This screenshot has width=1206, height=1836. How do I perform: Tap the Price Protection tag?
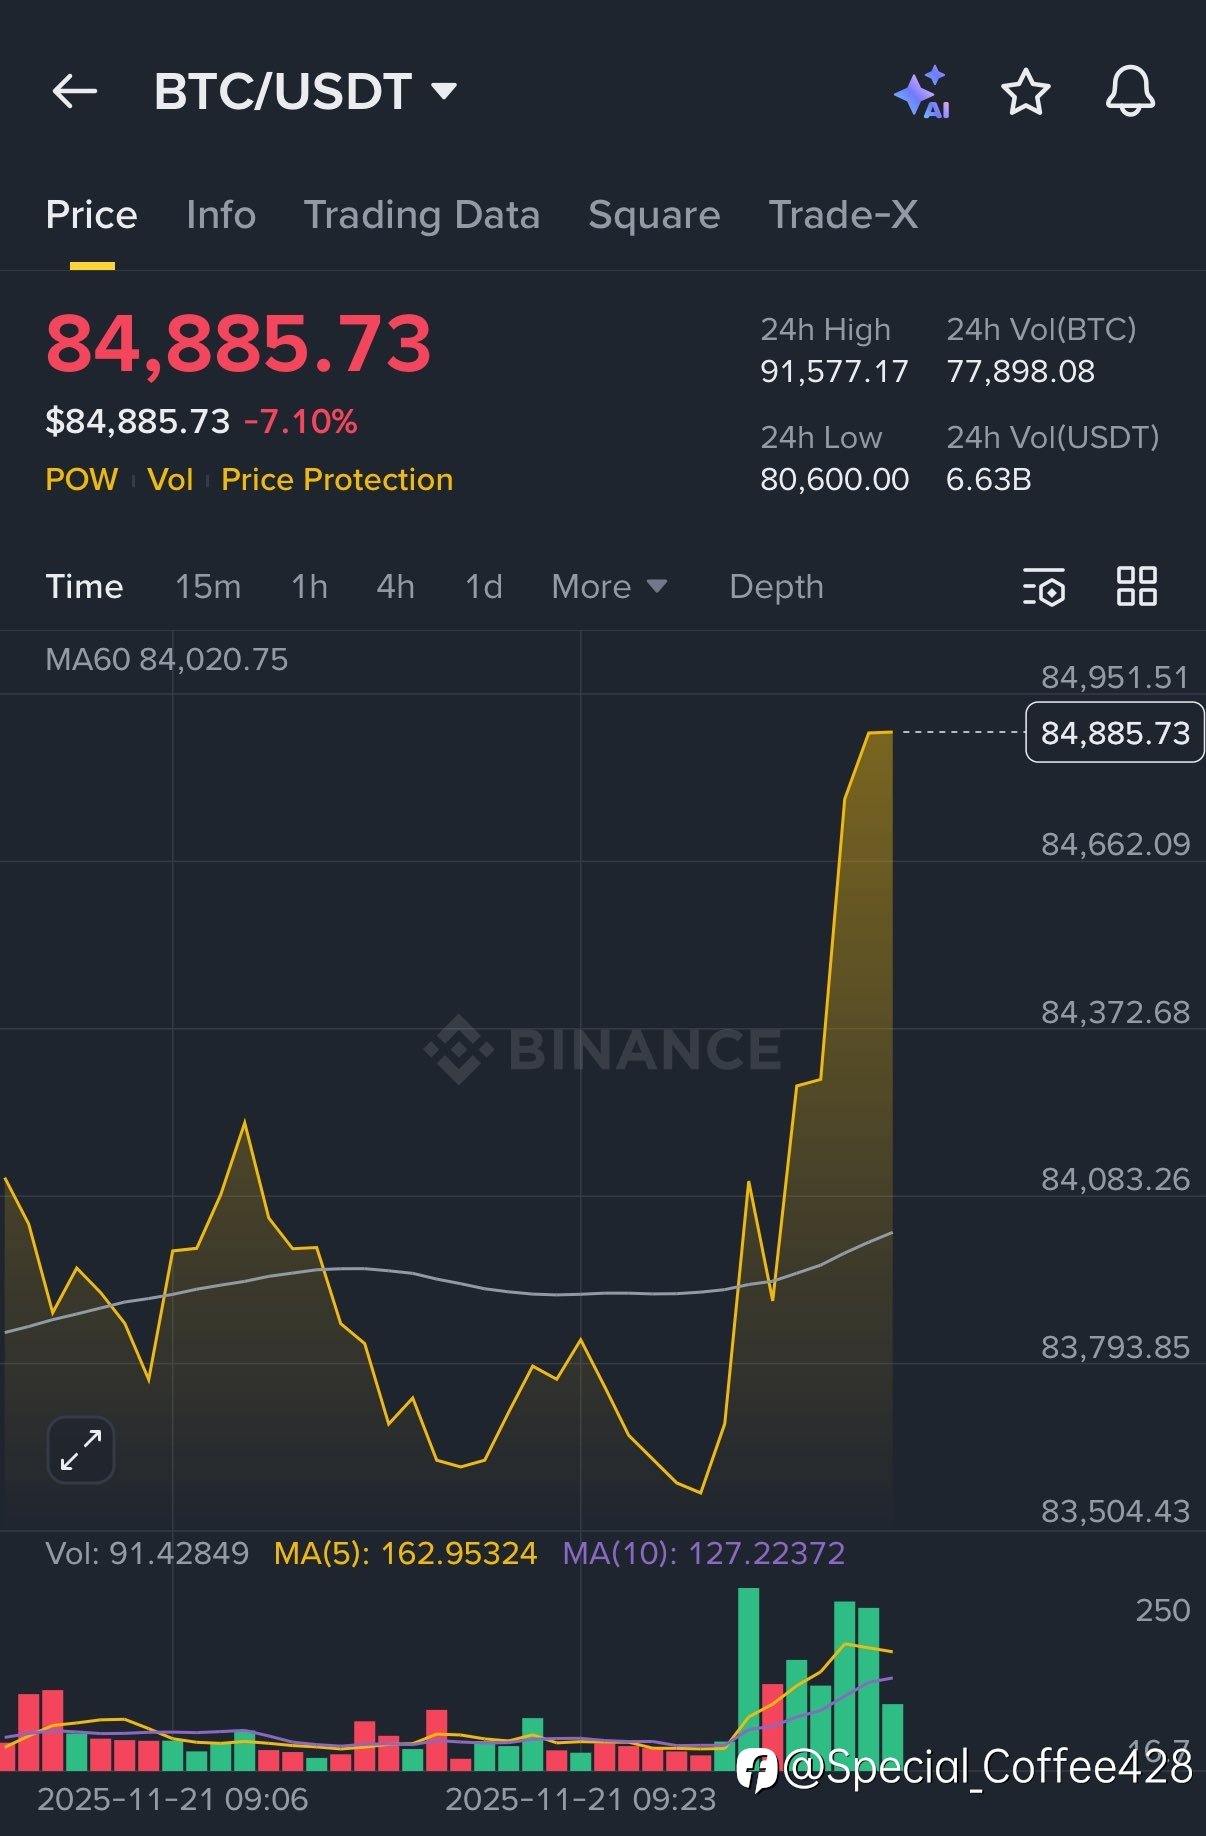click(337, 480)
